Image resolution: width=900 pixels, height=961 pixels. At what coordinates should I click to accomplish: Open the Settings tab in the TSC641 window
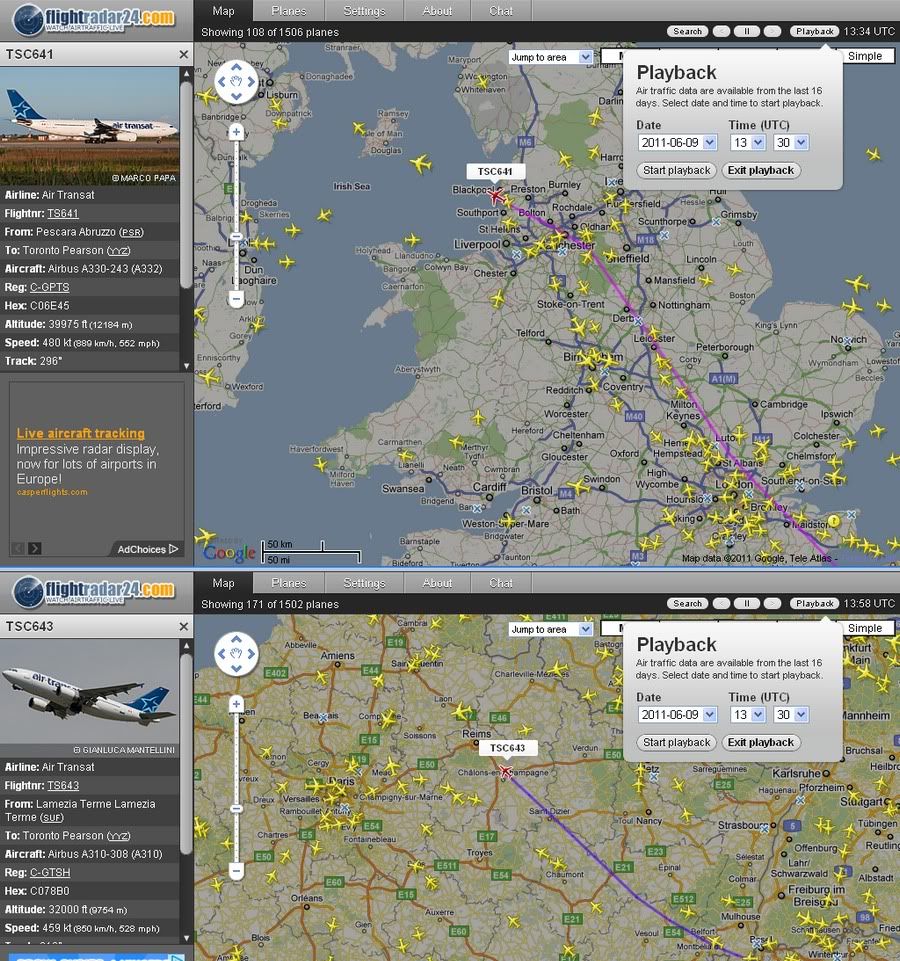pos(364,11)
